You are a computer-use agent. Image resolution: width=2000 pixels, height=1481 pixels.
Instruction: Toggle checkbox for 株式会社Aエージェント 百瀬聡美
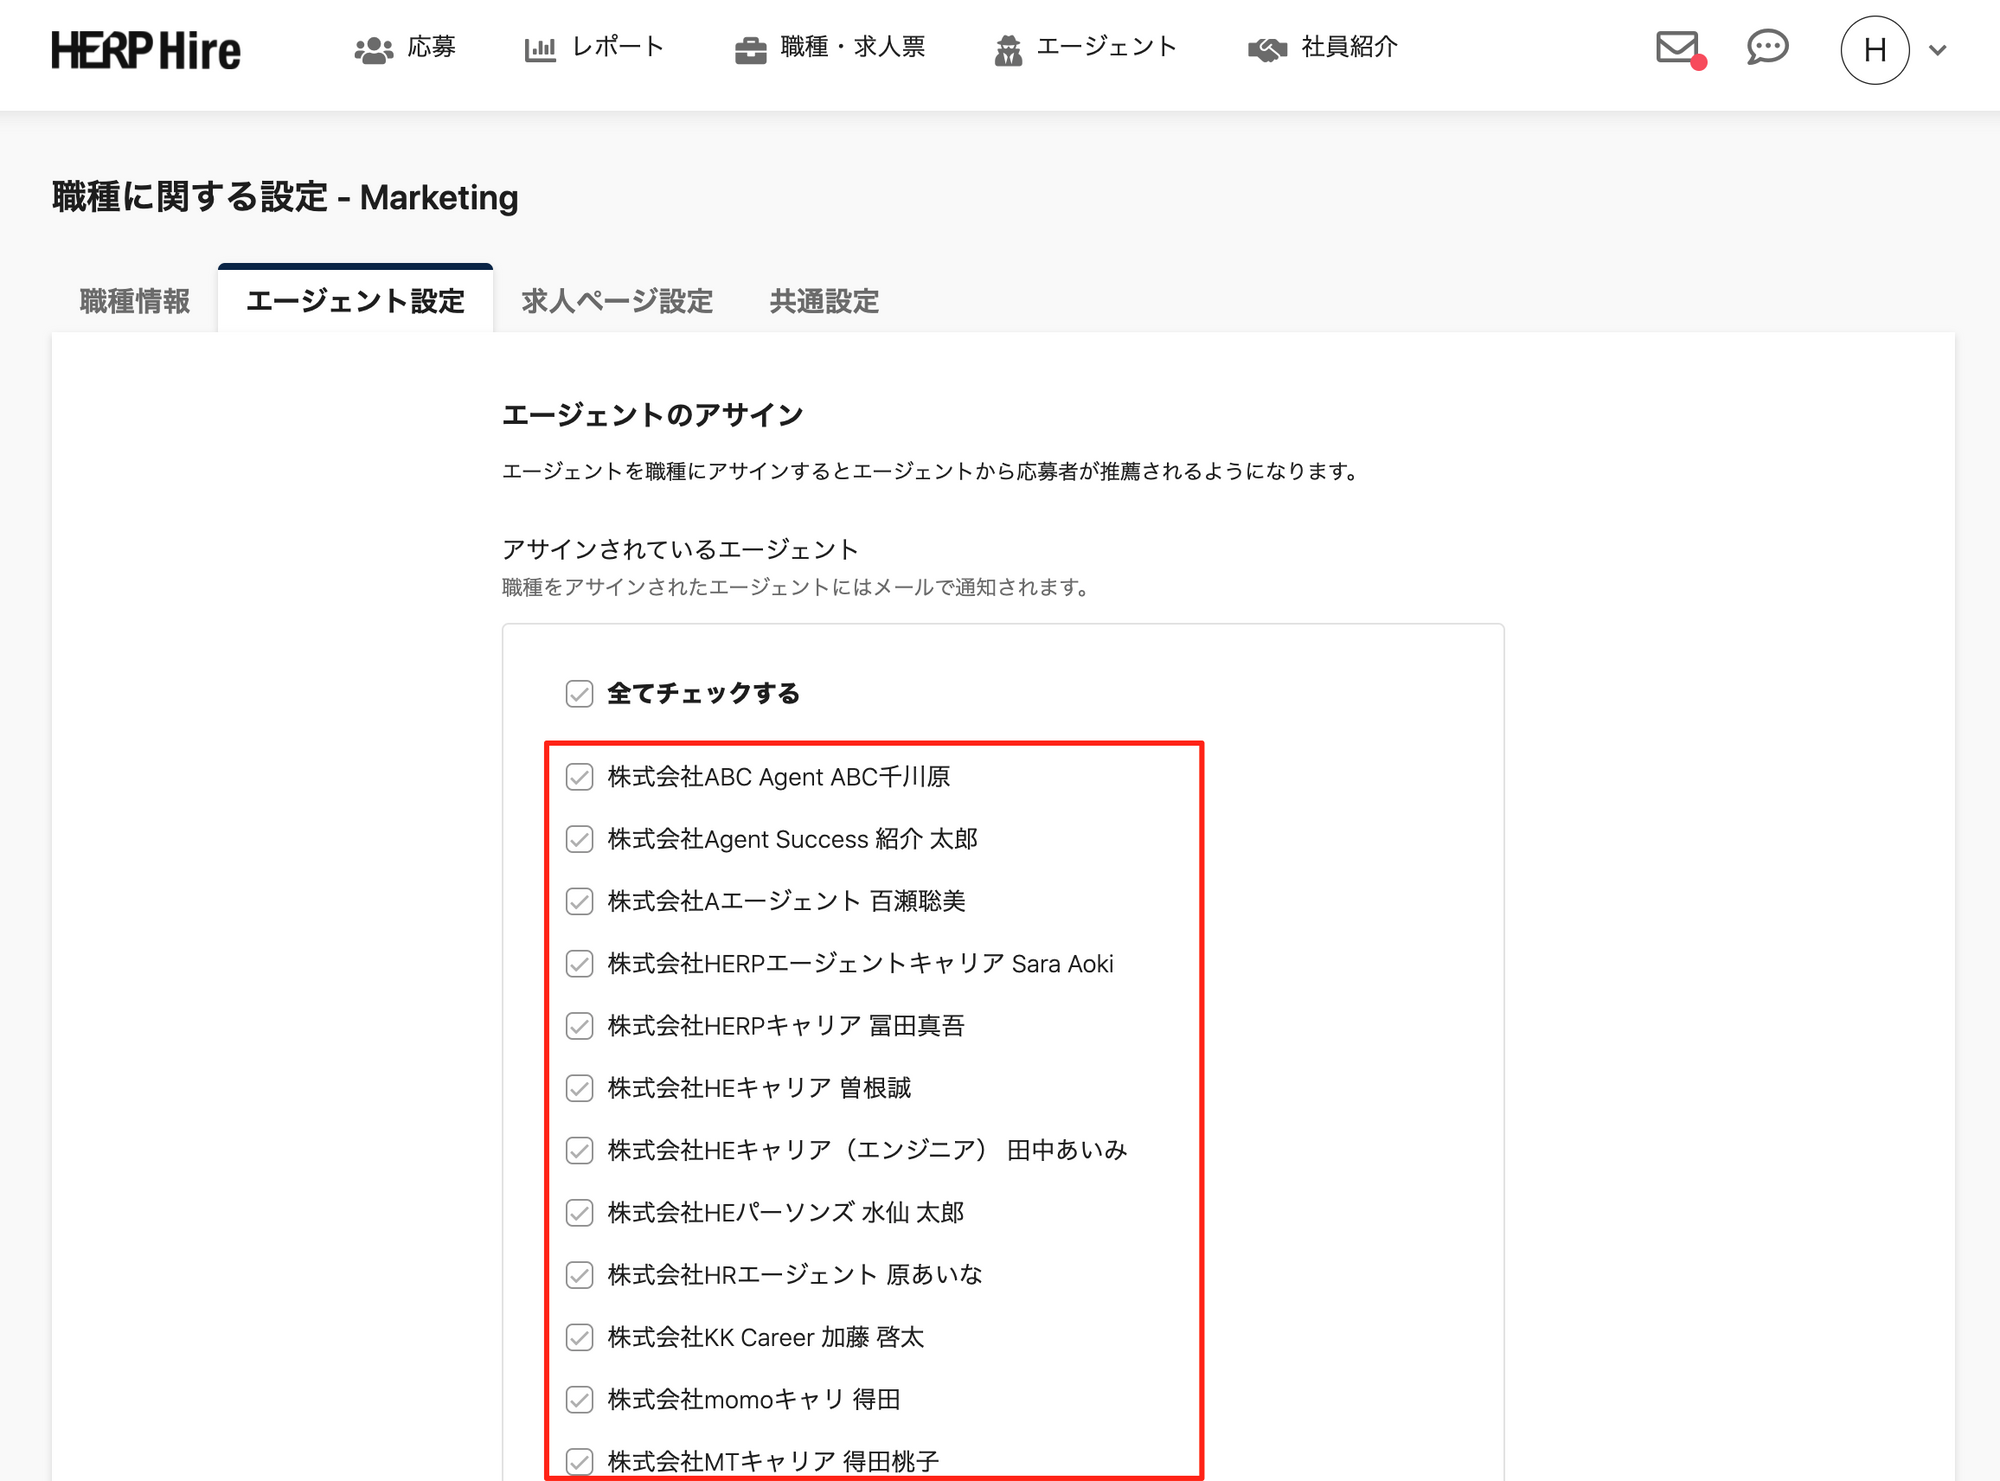click(580, 901)
